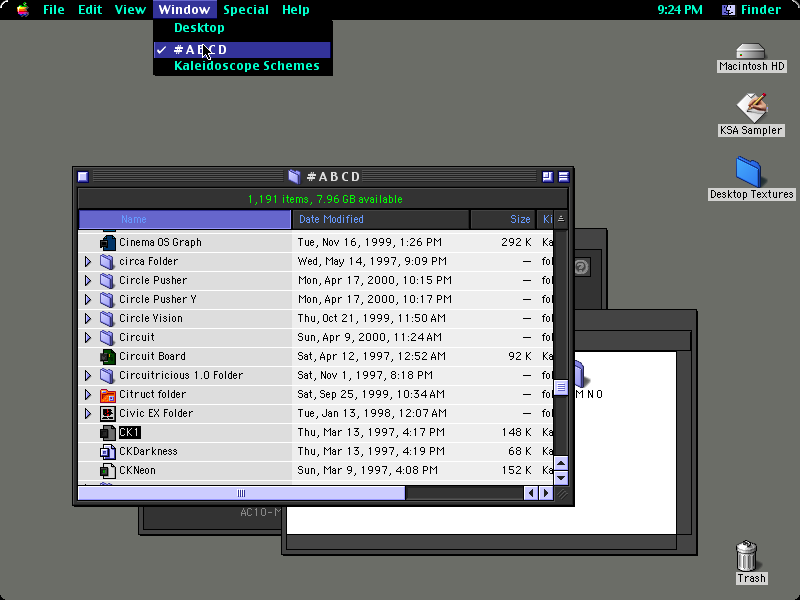Click the Finder application menu icon
The image size is (800, 600).
click(x=729, y=10)
